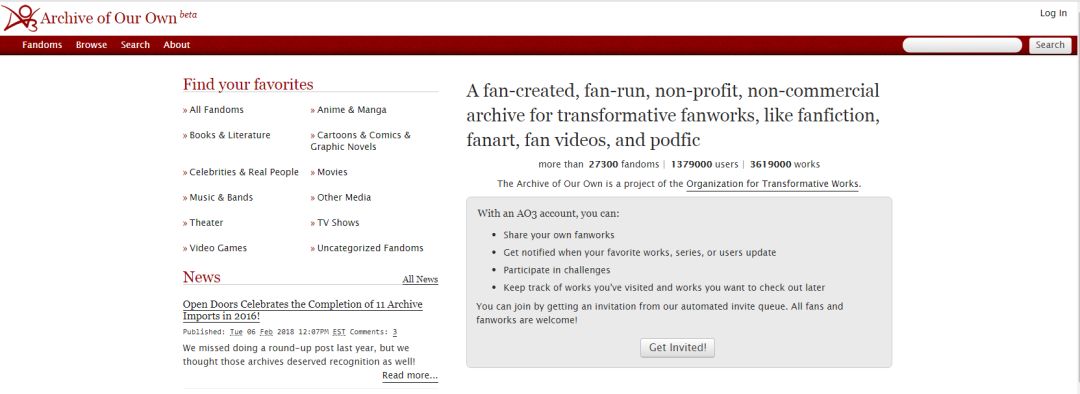The image size is (1080, 394).
Task: Click the beta label beside site title
Action: 188,14
